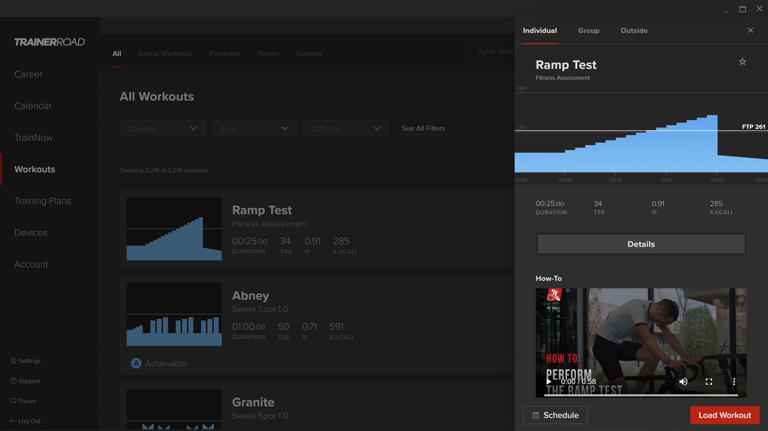The height and width of the screenshot is (431, 768).
Task: Switch to the Group tab
Action: click(x=588, y=30)
